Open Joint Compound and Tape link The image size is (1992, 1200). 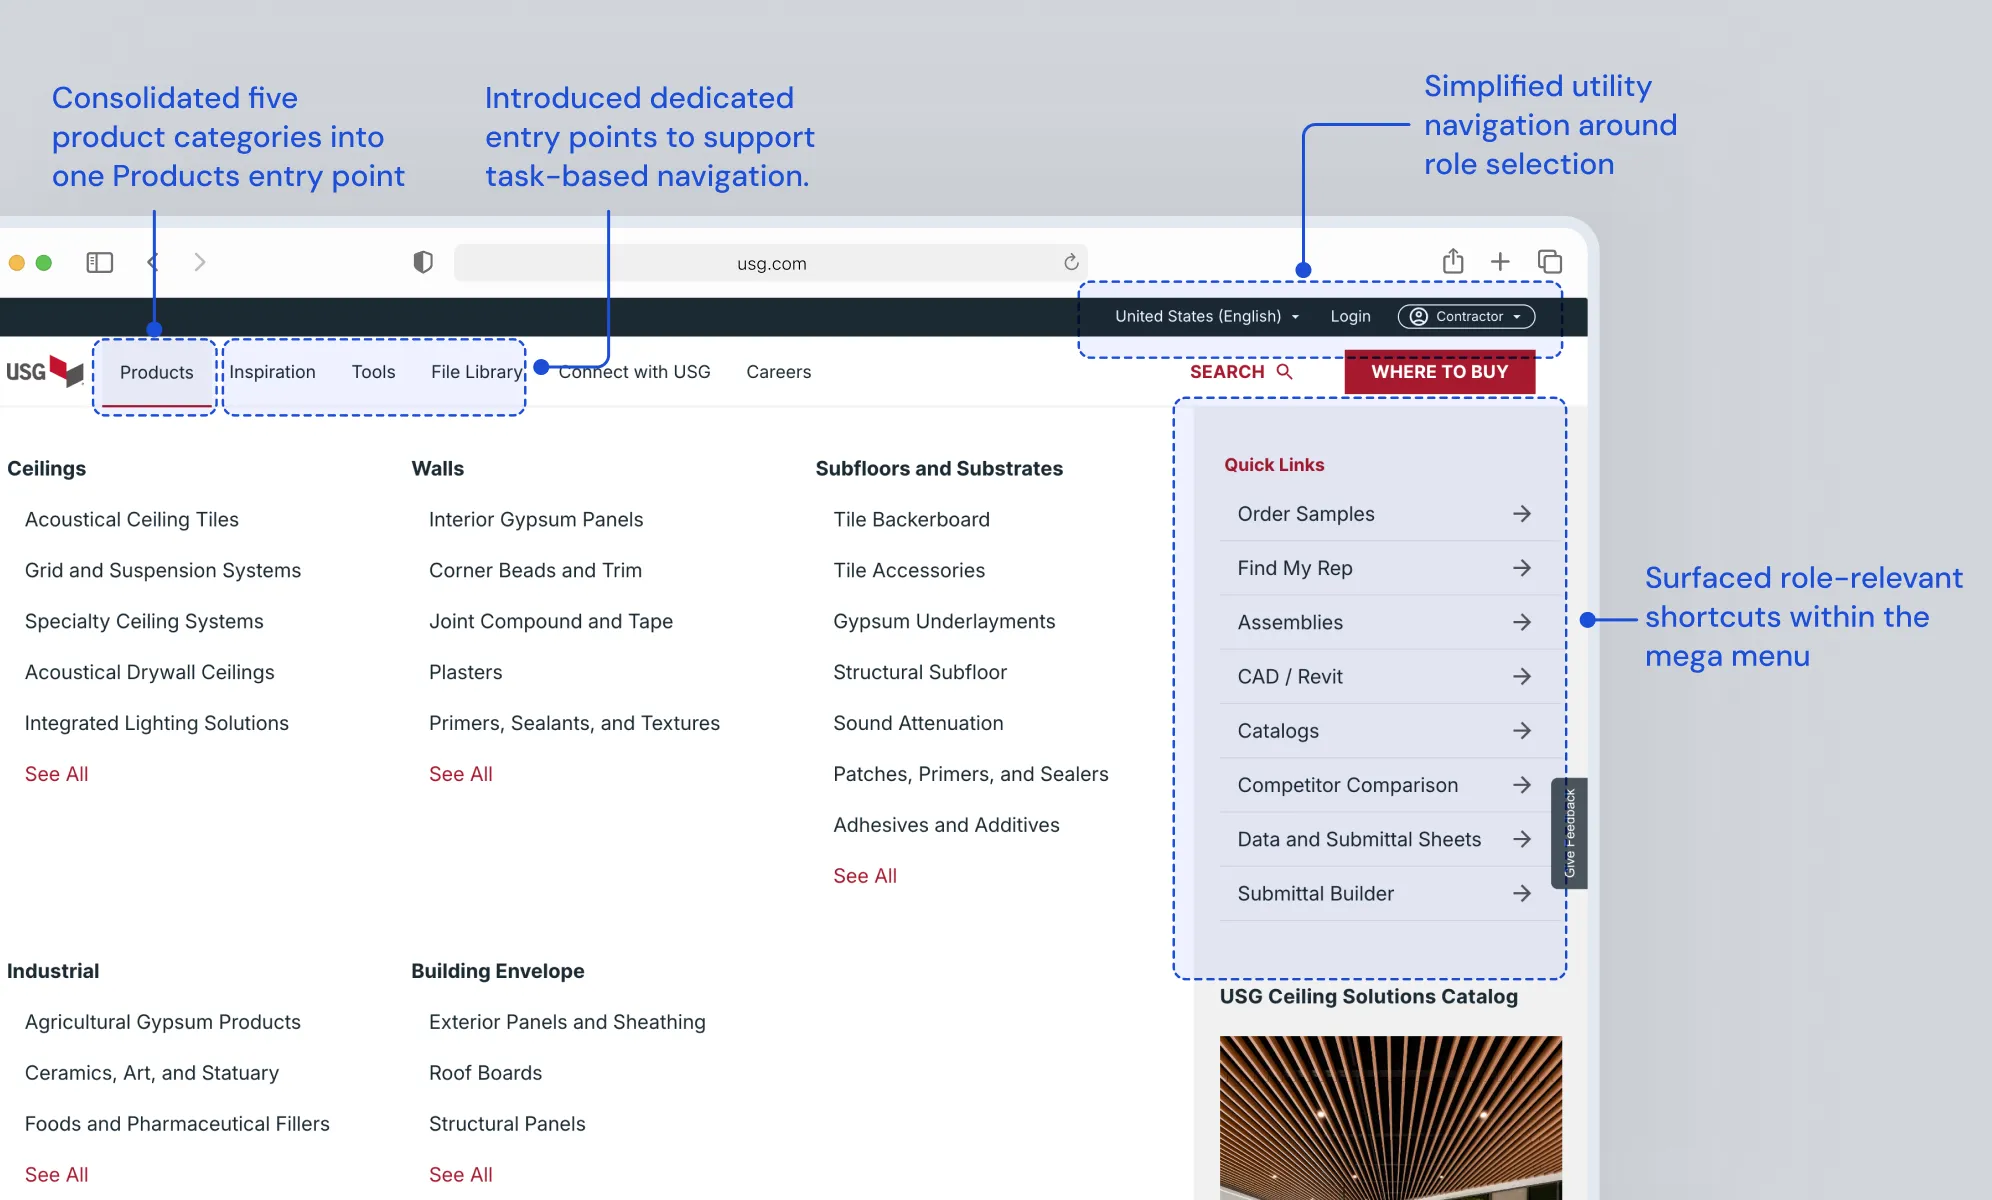551,622
